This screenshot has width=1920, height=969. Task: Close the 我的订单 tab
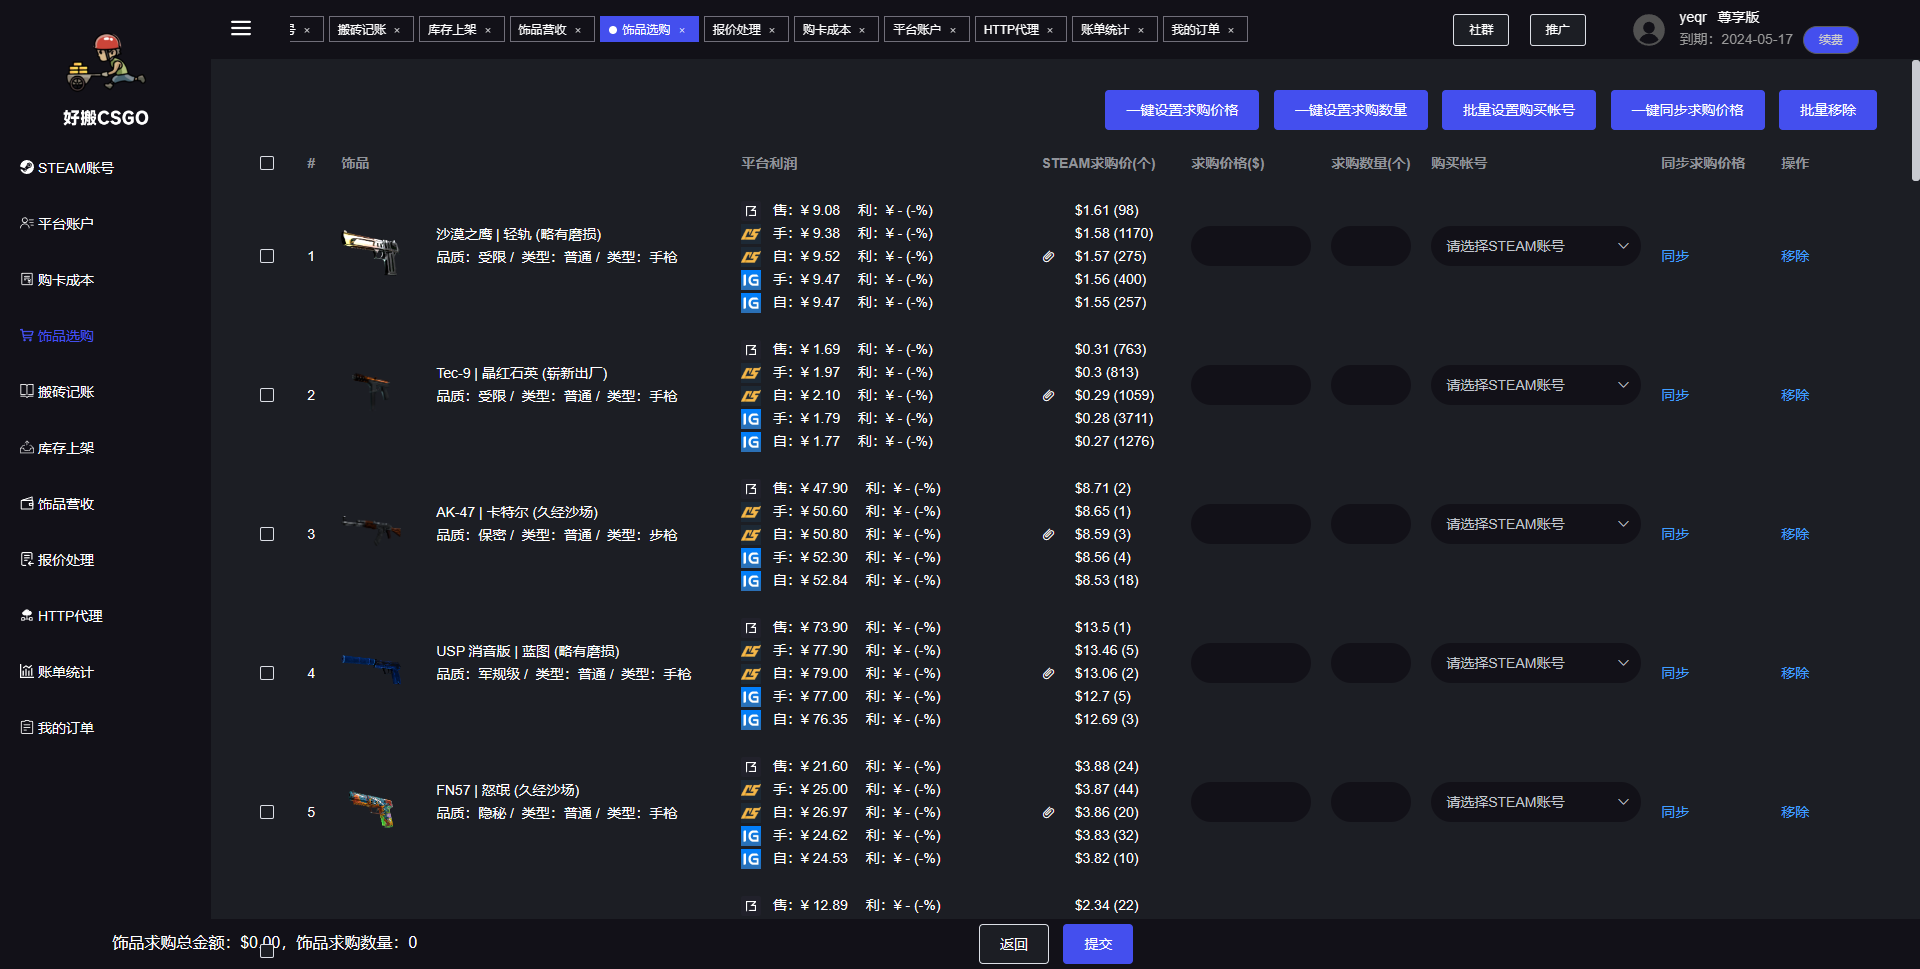coord(1231,31)
